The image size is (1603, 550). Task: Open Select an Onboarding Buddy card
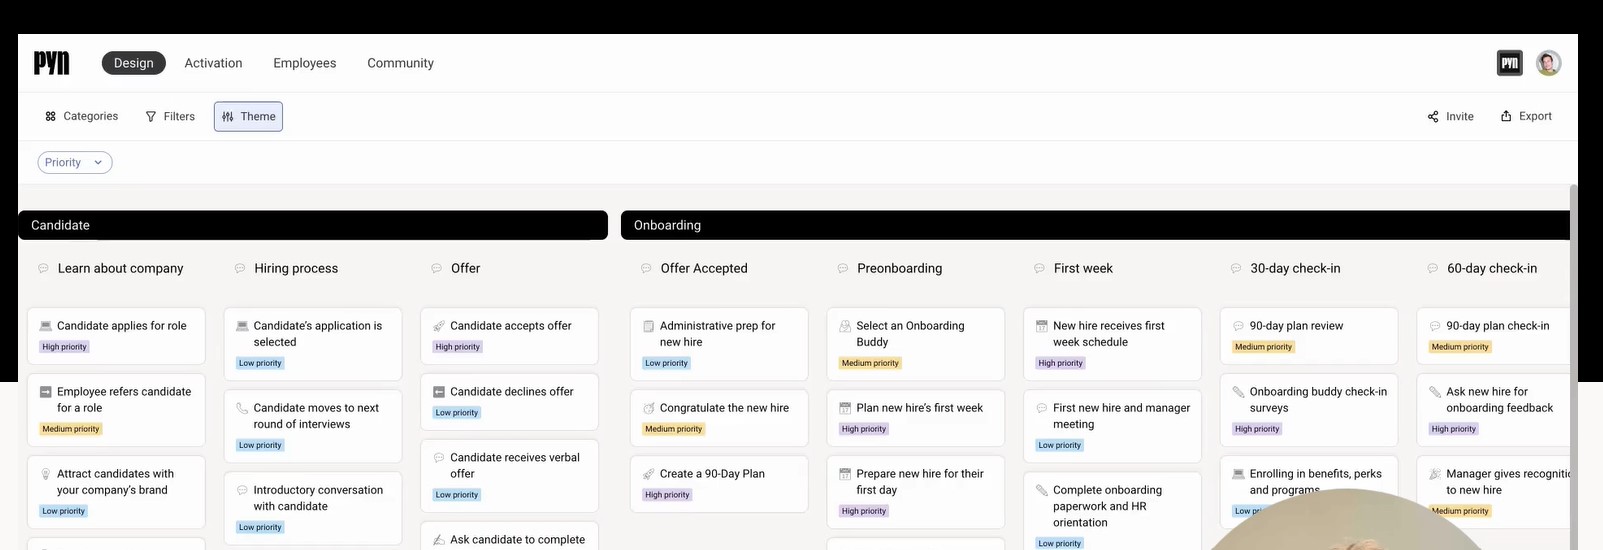coord(915,342)
